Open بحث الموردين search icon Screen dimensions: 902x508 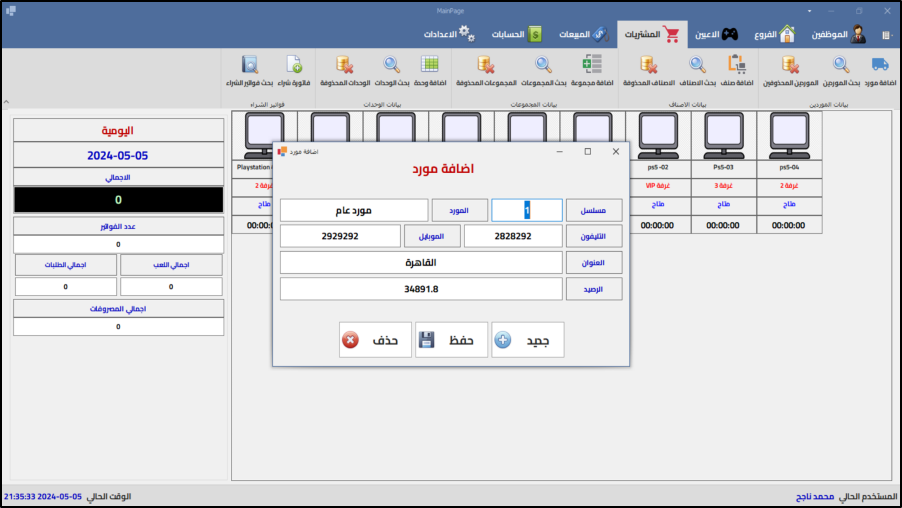coord(841,66)
